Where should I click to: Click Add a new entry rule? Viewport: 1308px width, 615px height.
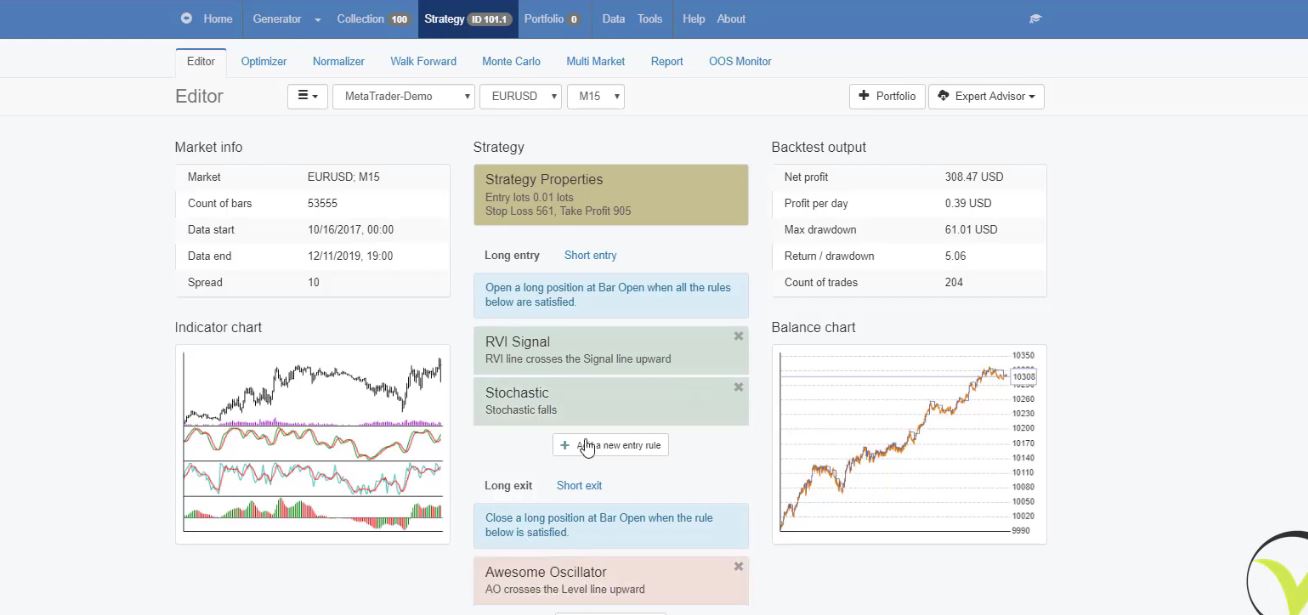tap(610, 444)
